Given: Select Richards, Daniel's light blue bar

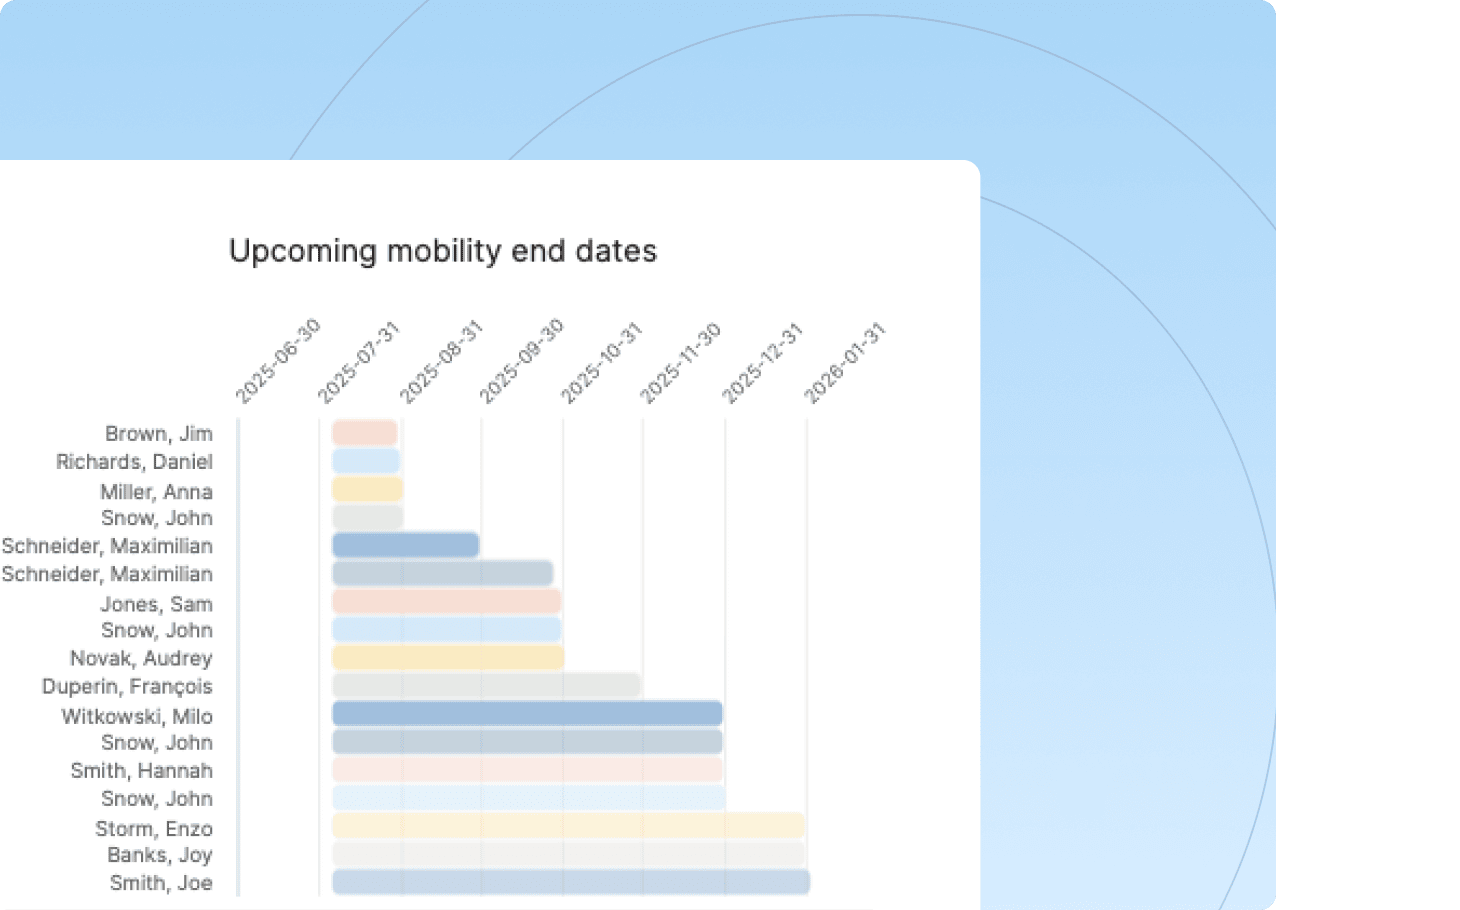Looking at the screenshot, I should click(x=366, y=461).
